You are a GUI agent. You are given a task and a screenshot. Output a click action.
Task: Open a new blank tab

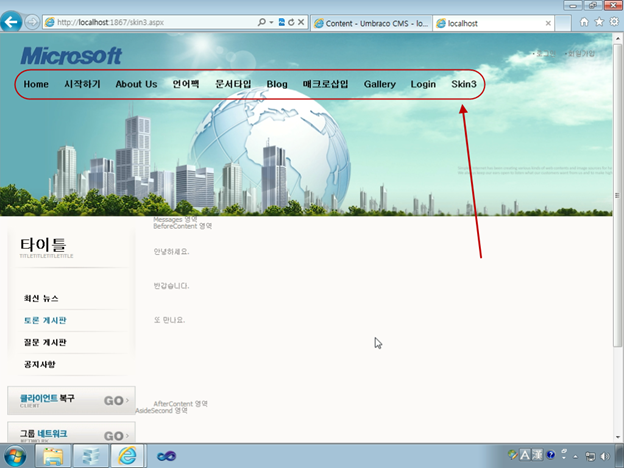click(563, 23)
